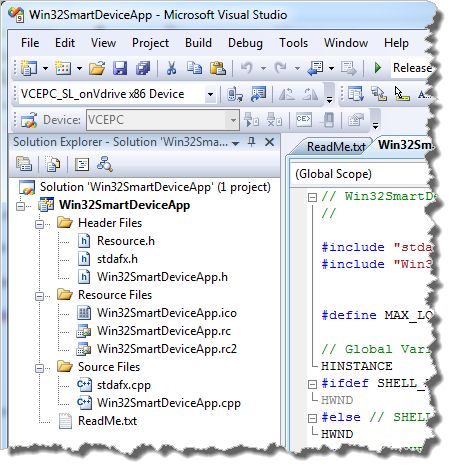Screen dimensions: 456x472
Task: Open the View menu
Action: click(103, 43)
